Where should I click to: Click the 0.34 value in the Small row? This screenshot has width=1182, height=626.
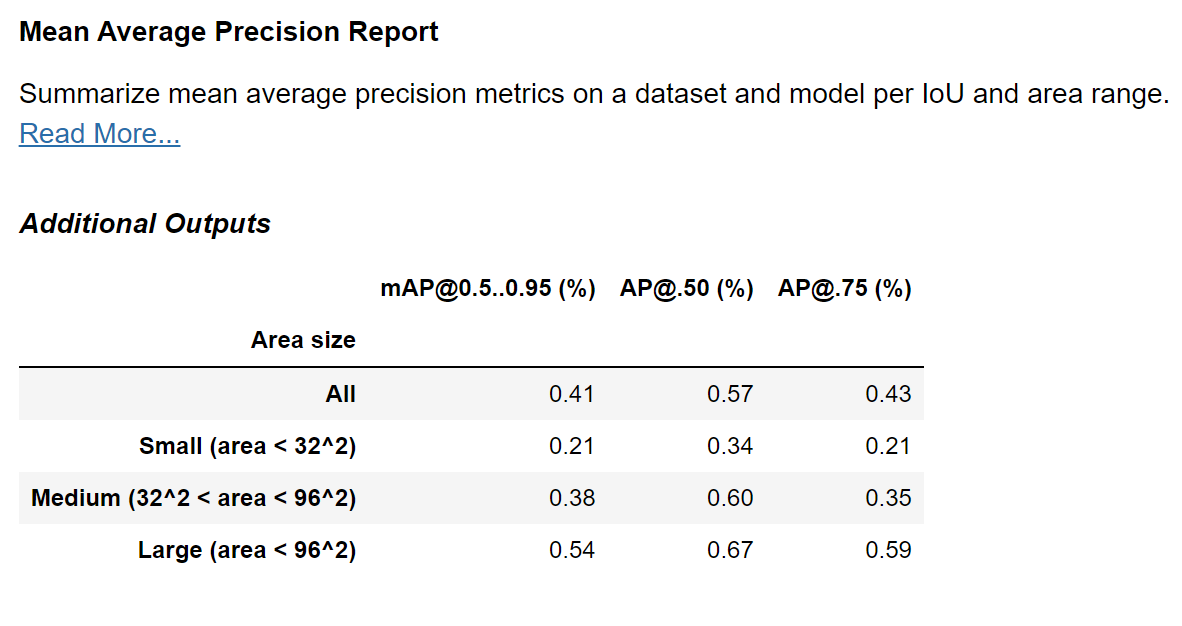pos(730,446)
